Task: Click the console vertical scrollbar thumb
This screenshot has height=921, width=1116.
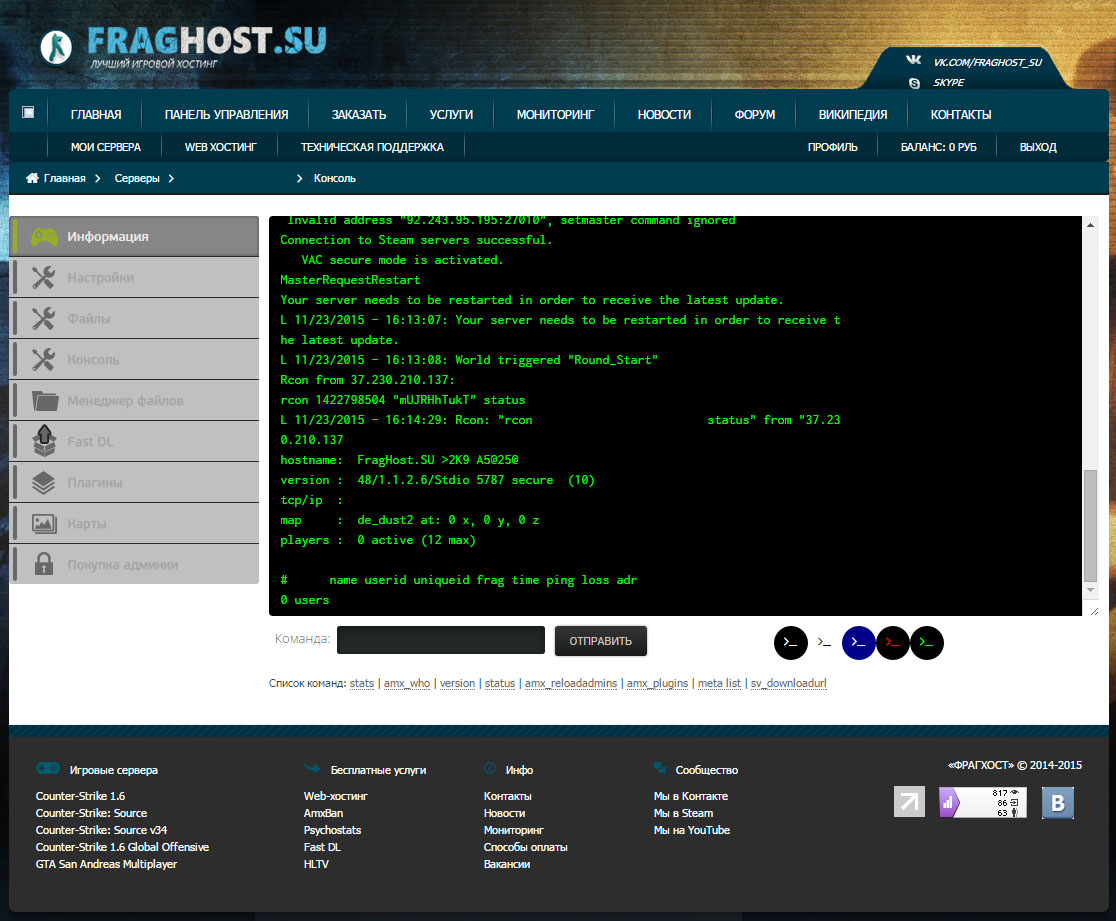Action: pyautogui.click(x=1090, y=525)
